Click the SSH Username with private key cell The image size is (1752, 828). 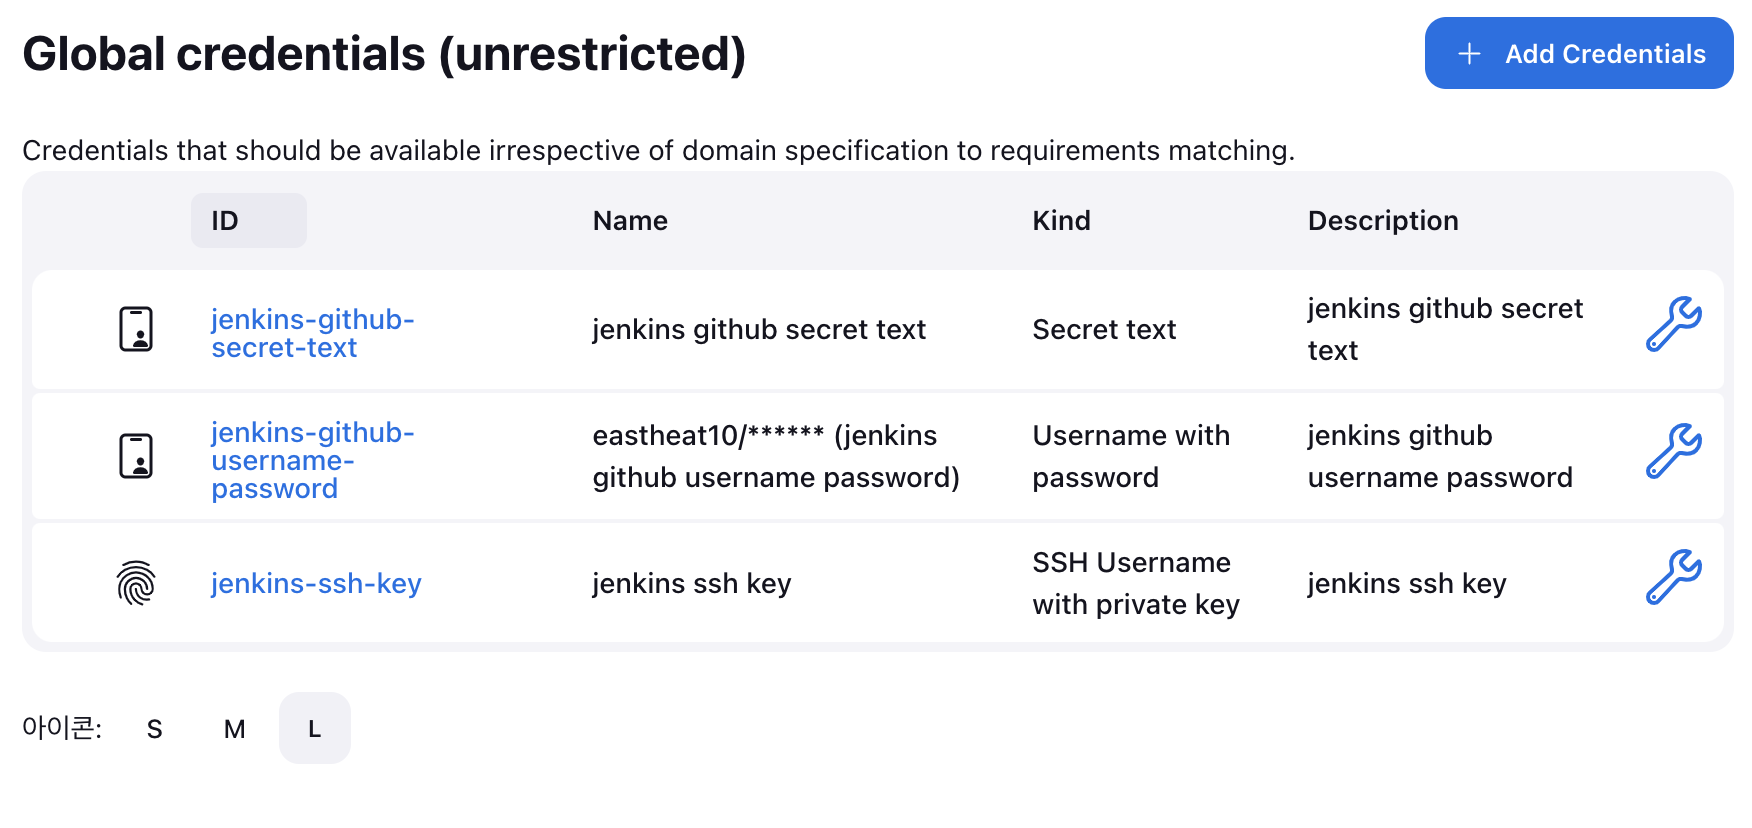1136,583
